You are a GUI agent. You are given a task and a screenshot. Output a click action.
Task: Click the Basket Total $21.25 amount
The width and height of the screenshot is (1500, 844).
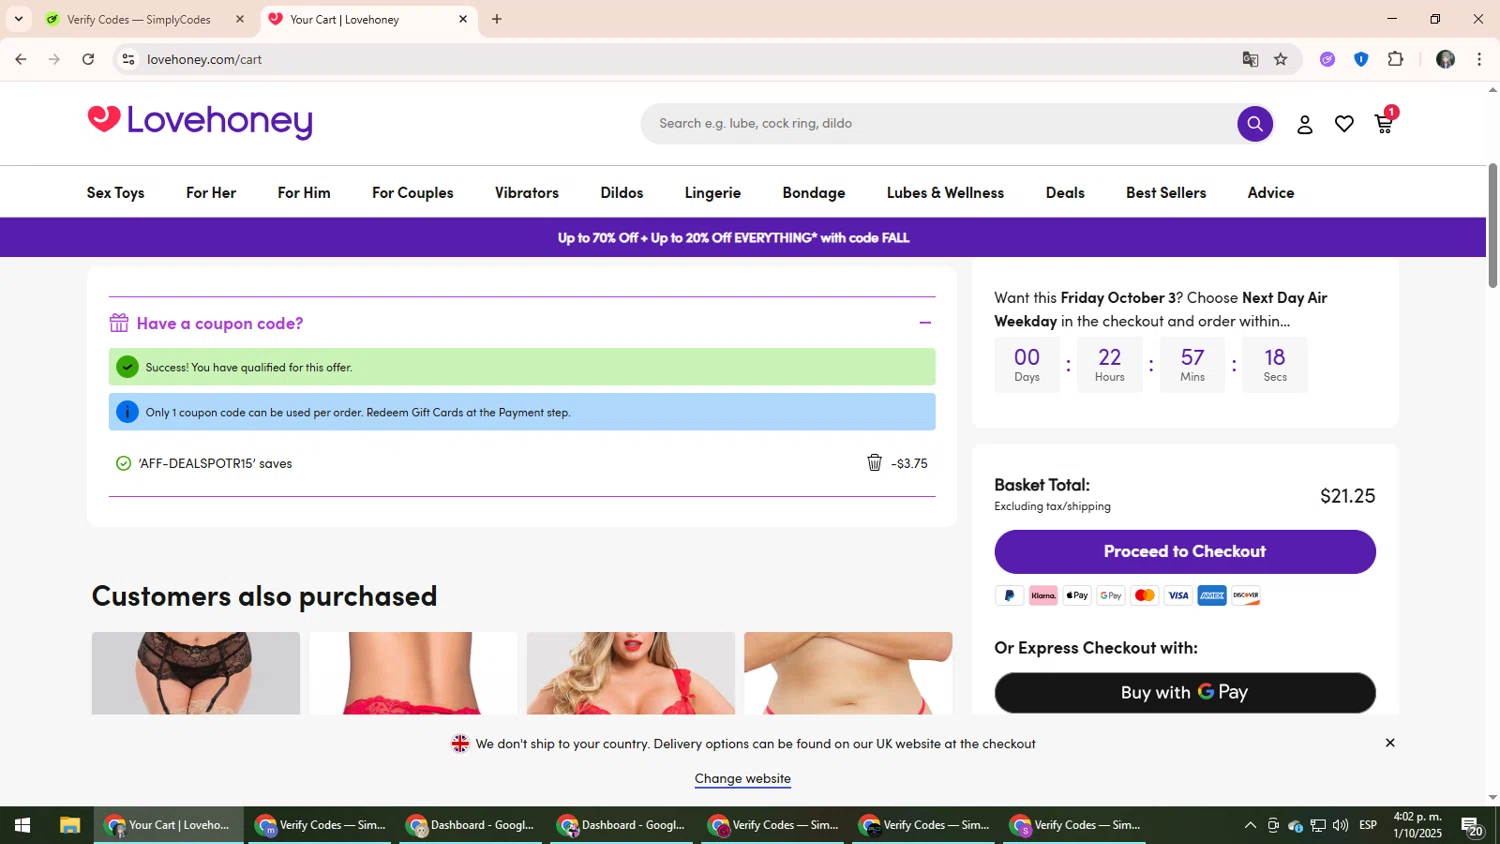click(1347, 496)
